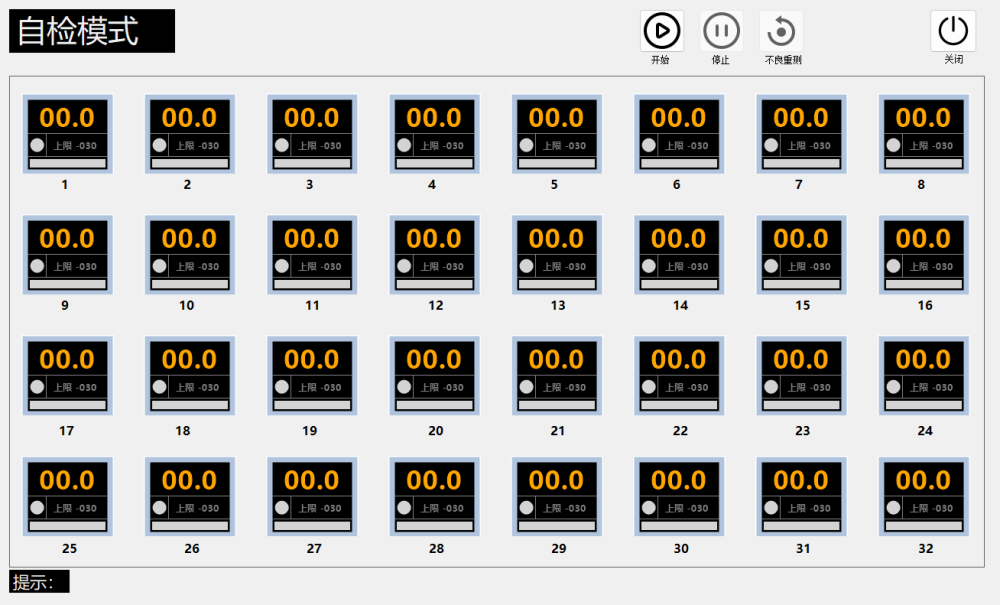The height and width of the screenshot is (605, 1000).
Task: Click the 开始 start play icon
Action: tap(661, 31)
